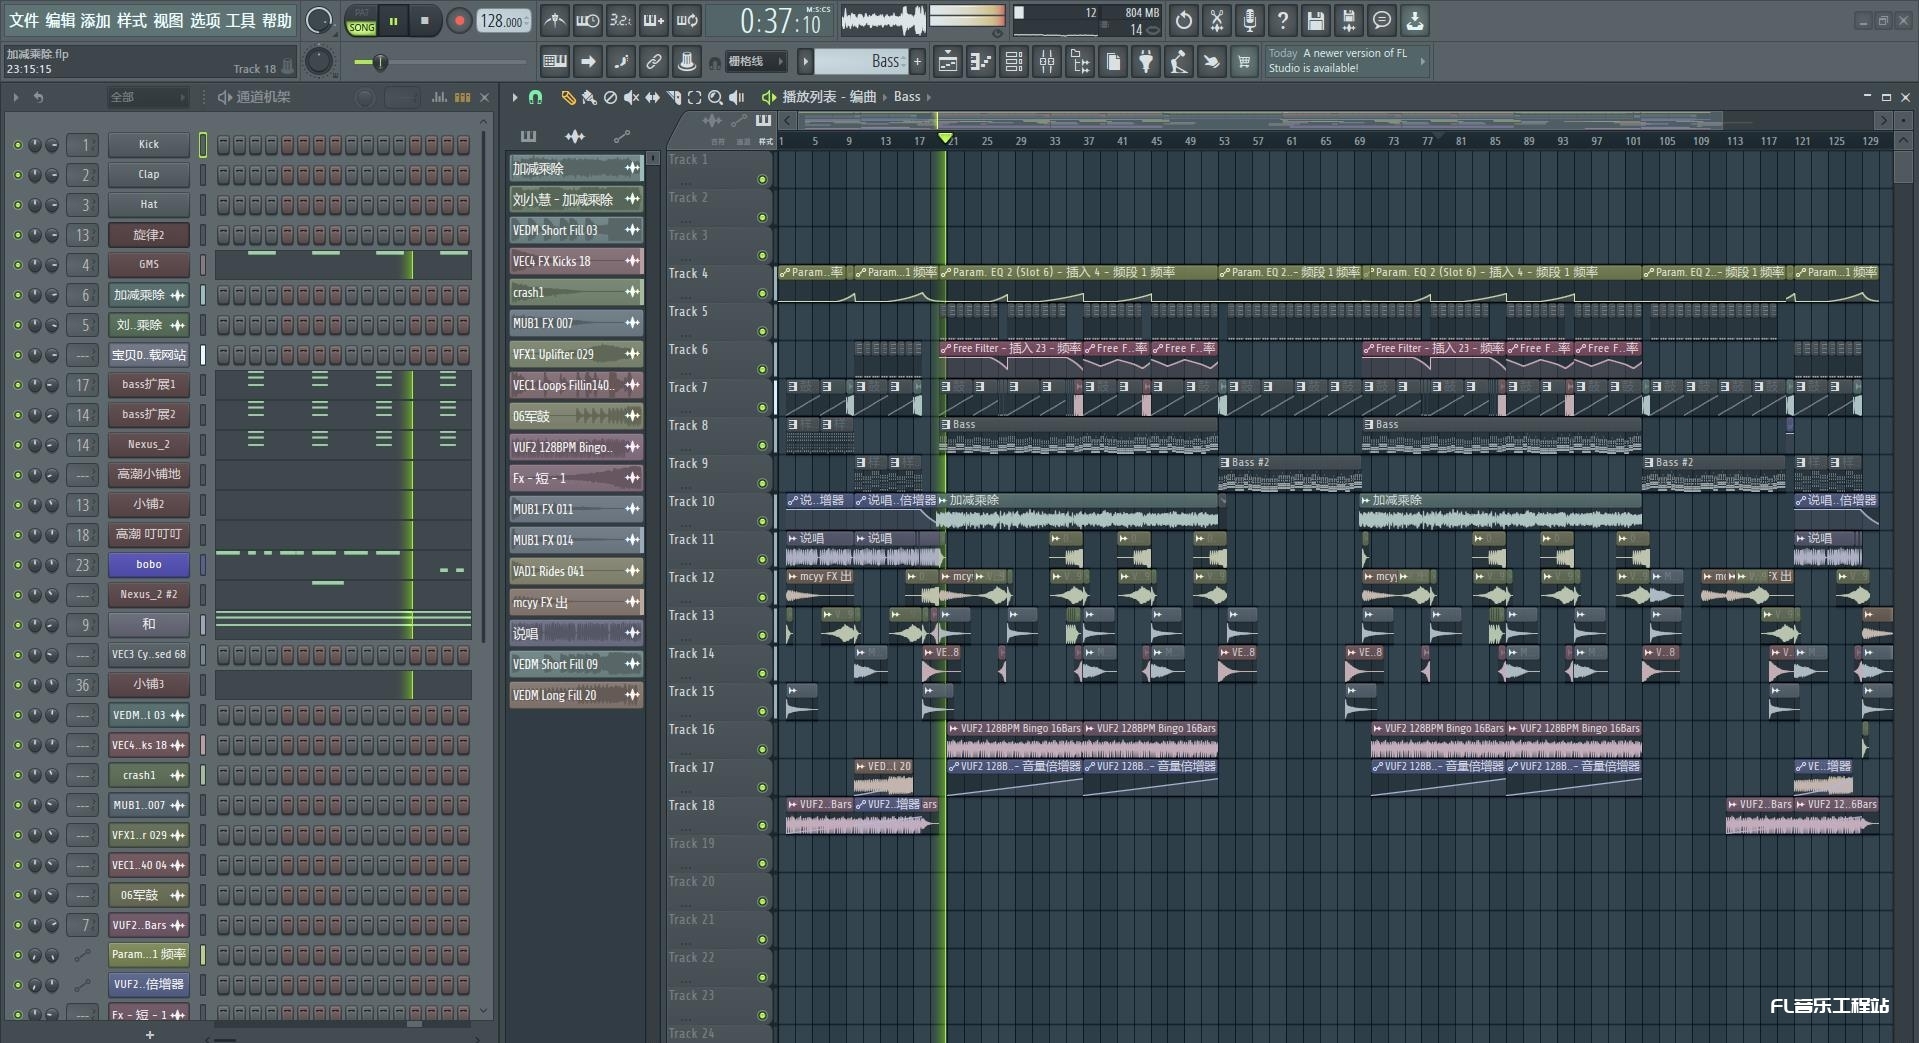
Task: Select the zoom tool in playlist toolbar
Action: (x=715, y=97)
